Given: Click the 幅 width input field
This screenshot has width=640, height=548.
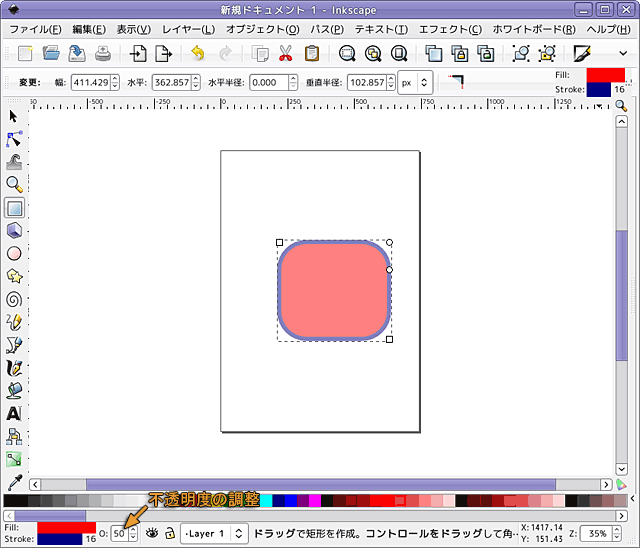Looking at the screenshot, I should tap(89, 83).
